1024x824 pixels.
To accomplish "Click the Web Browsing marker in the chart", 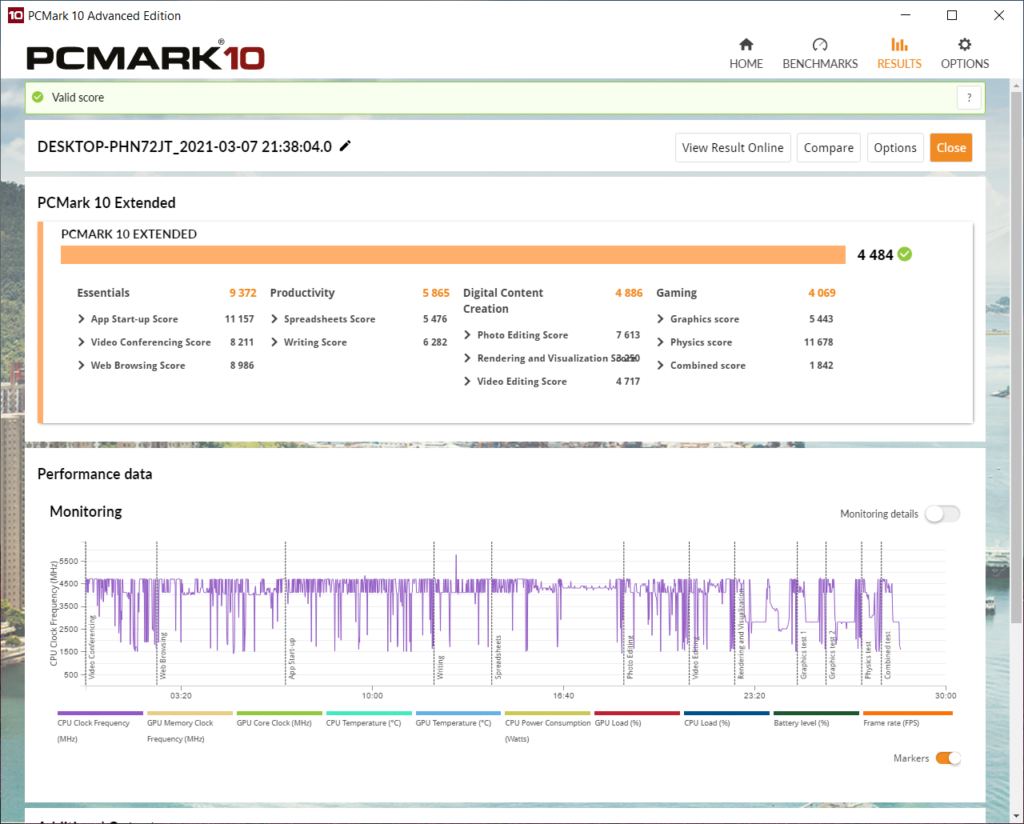I will coord(163,656).
